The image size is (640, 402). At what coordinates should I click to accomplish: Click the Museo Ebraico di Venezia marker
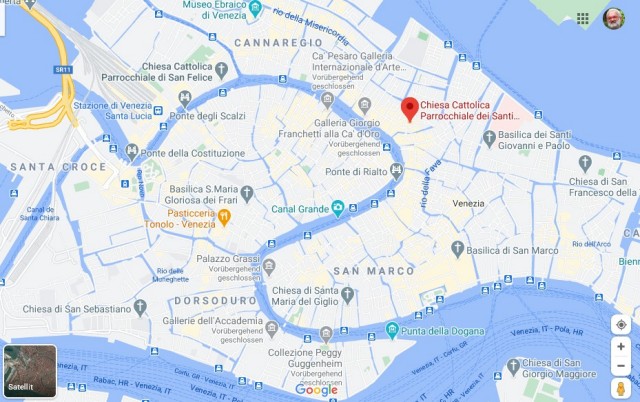256,8
